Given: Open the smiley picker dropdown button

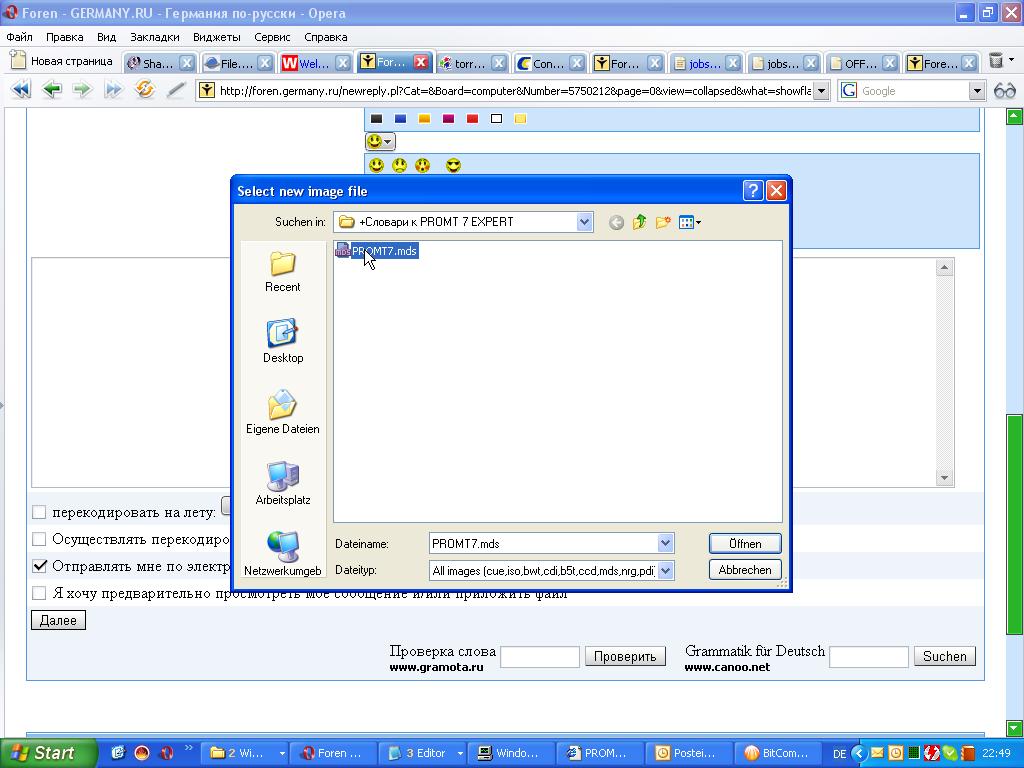Looking at the screenshot, I should click(380, 141).
